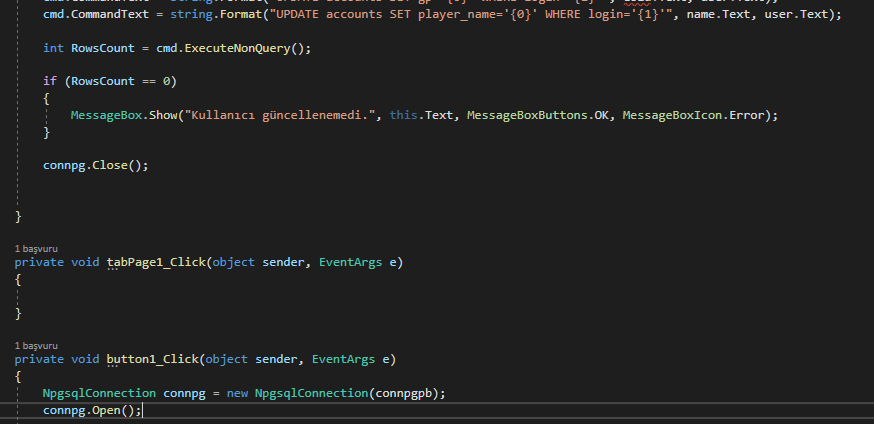Image resolution: width=874 pixels, height=424 pixels.
Task: Click the NpgsqlConnection constructor after 'new'
Action: (312, 393)
